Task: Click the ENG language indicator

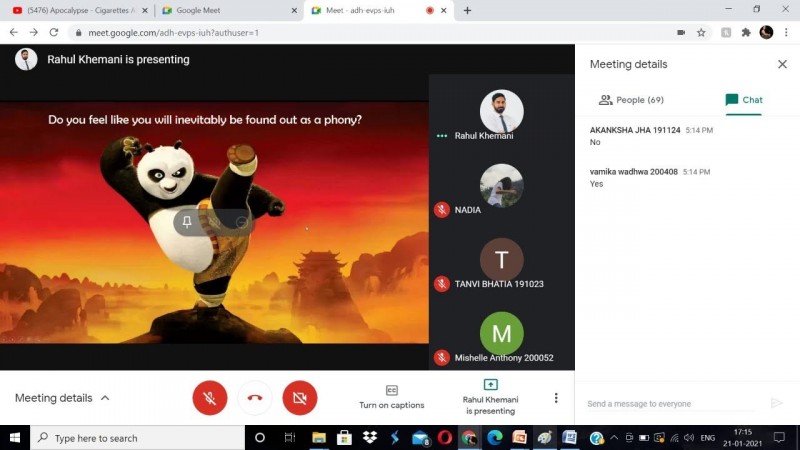Action: pyautogui.click(x=708, y=438)
